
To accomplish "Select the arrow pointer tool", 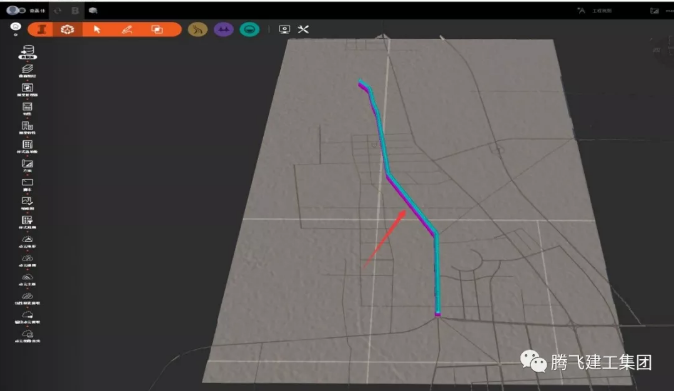I will click(97, 29).
